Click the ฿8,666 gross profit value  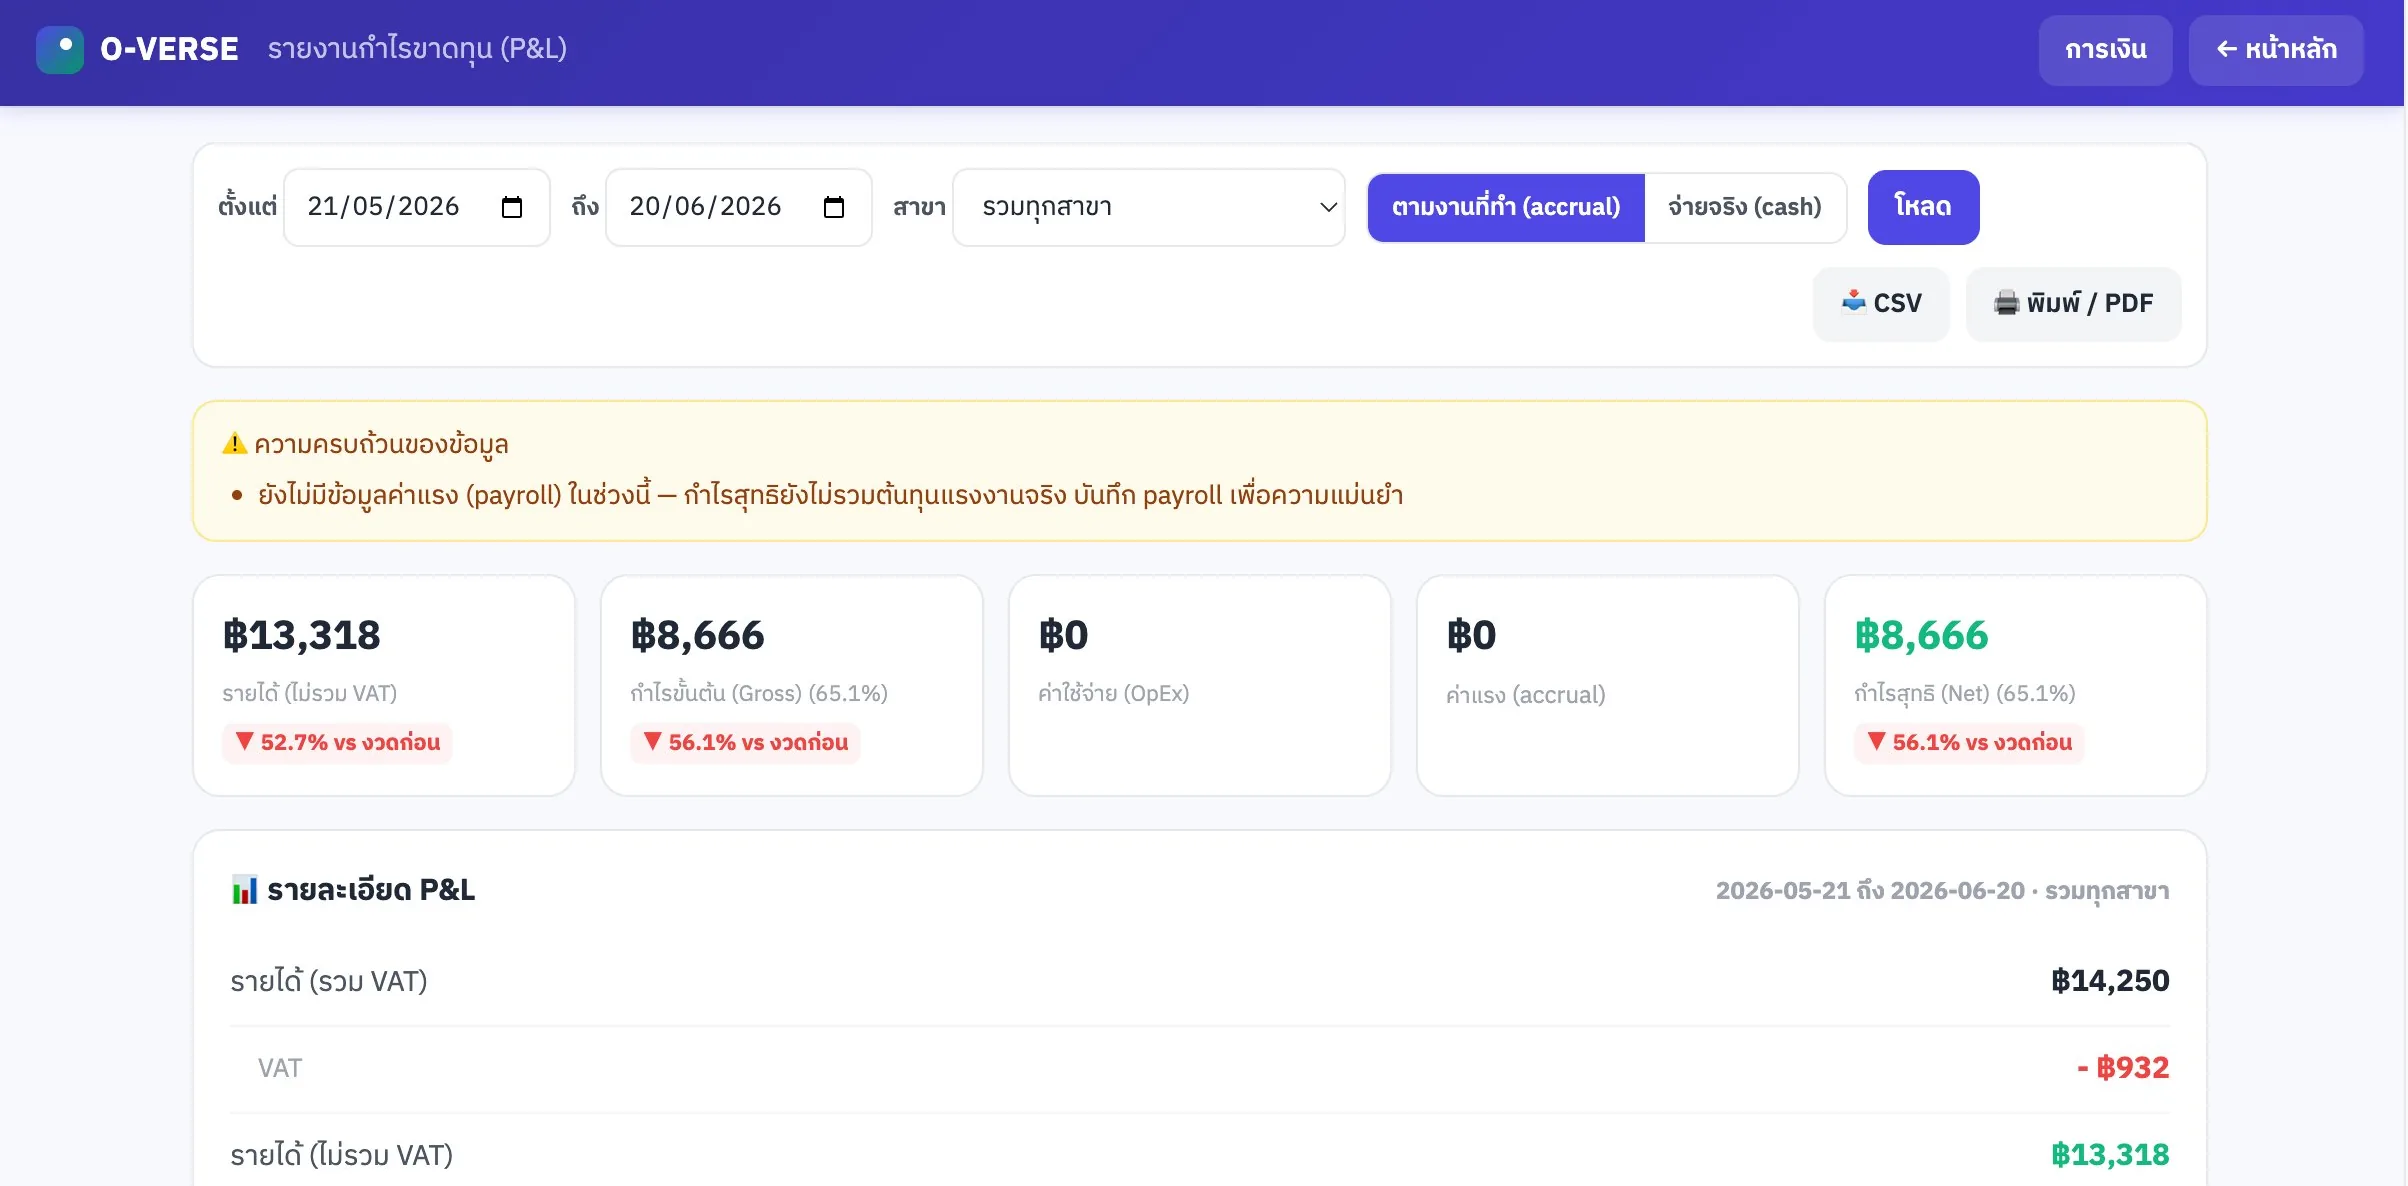(x=697, y=635)
